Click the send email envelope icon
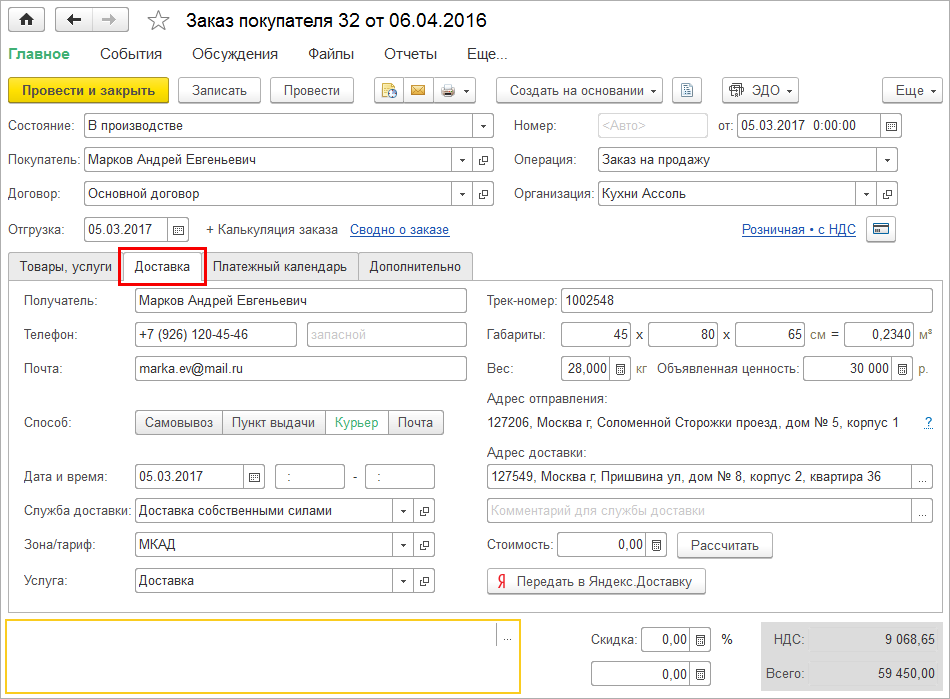 417,90
